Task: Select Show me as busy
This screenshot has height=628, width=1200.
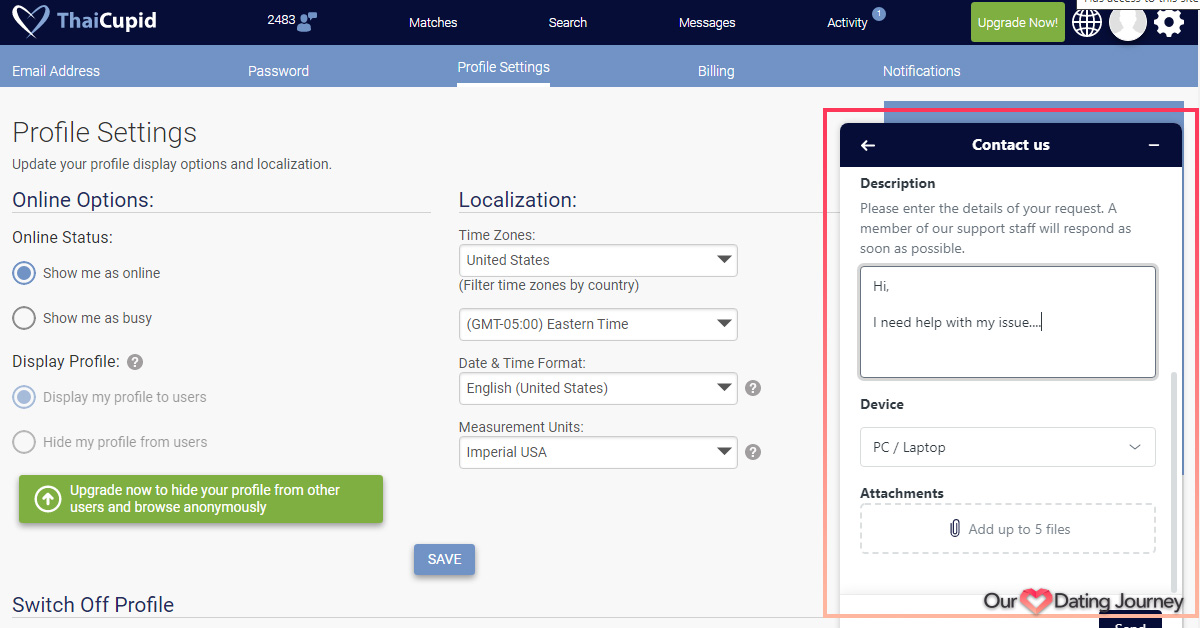Action: pyautogui.click(x=24, y=318)
